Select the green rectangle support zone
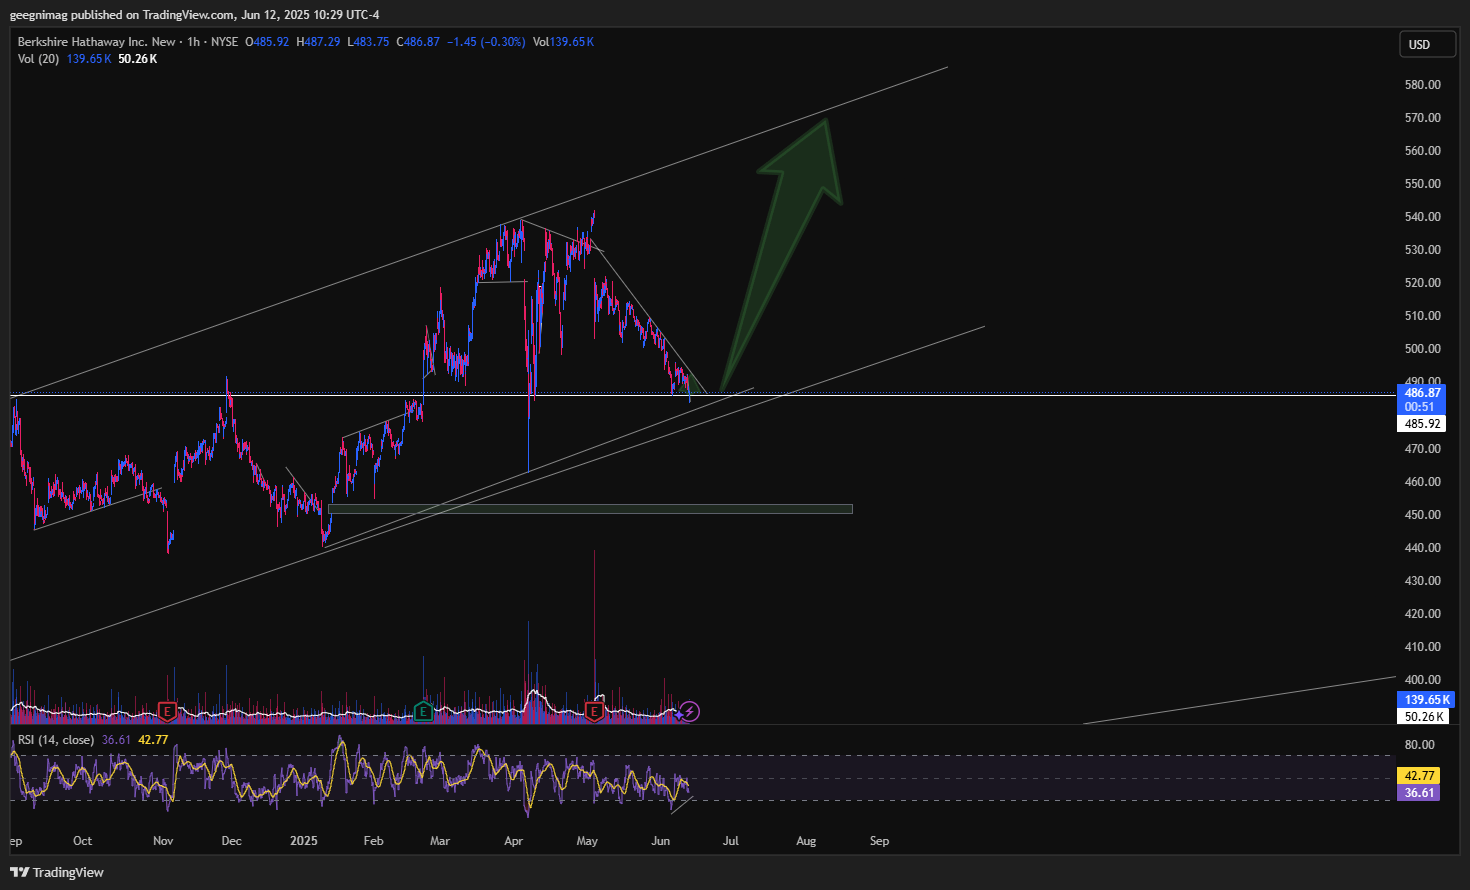The width and height of the screenshot is (1470, 890). click(x=590, y=509)
